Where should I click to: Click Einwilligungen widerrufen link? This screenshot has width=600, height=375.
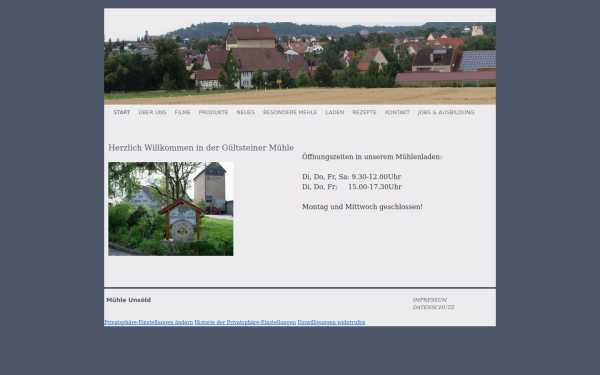pyautogui.click(x=331, y=322)
